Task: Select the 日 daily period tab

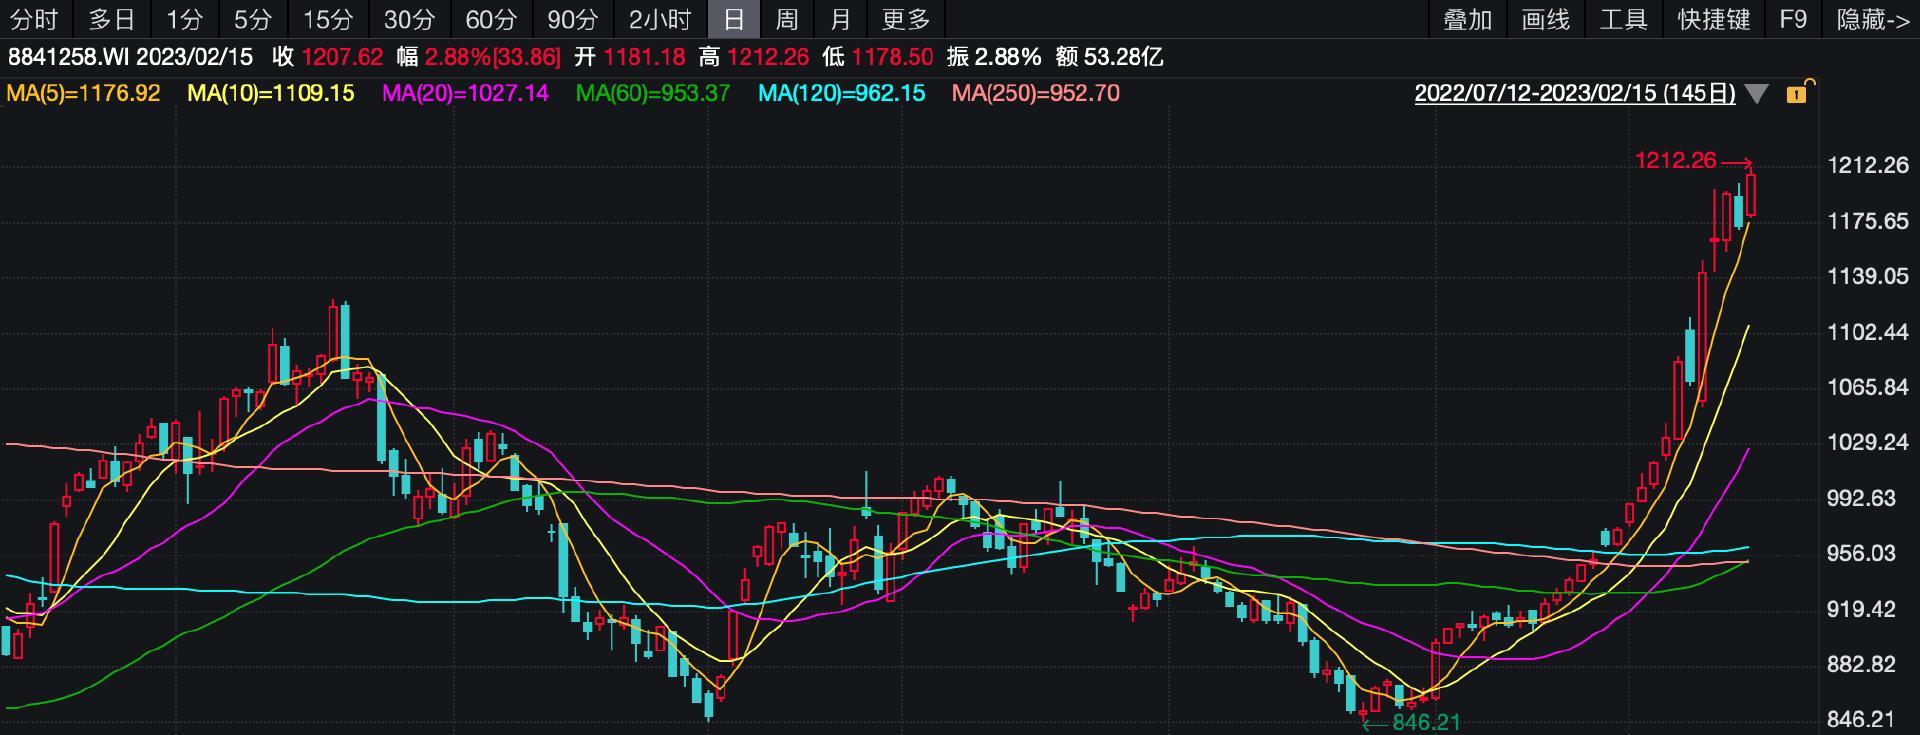Action: (733, 19)
